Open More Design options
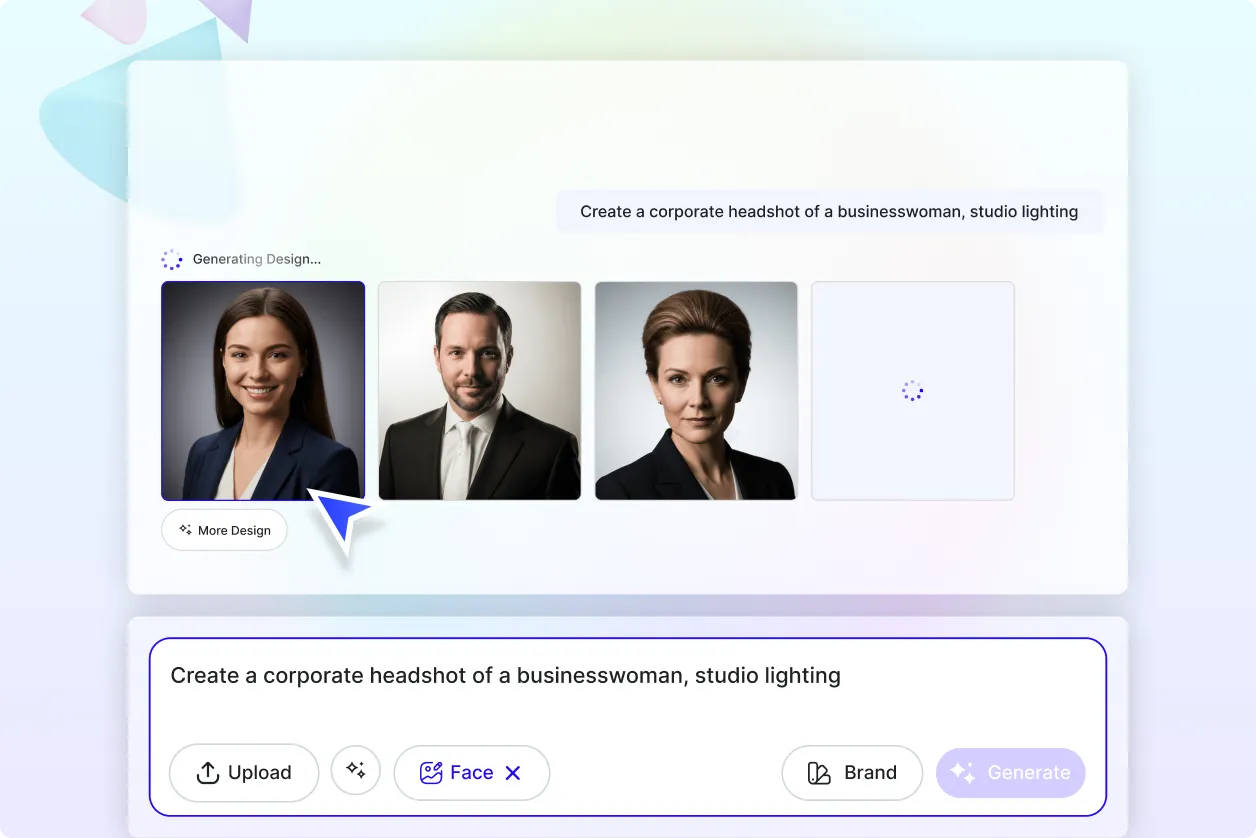Image resolution: width=1256 pixels, height=838 pixels. click(224, 529)
